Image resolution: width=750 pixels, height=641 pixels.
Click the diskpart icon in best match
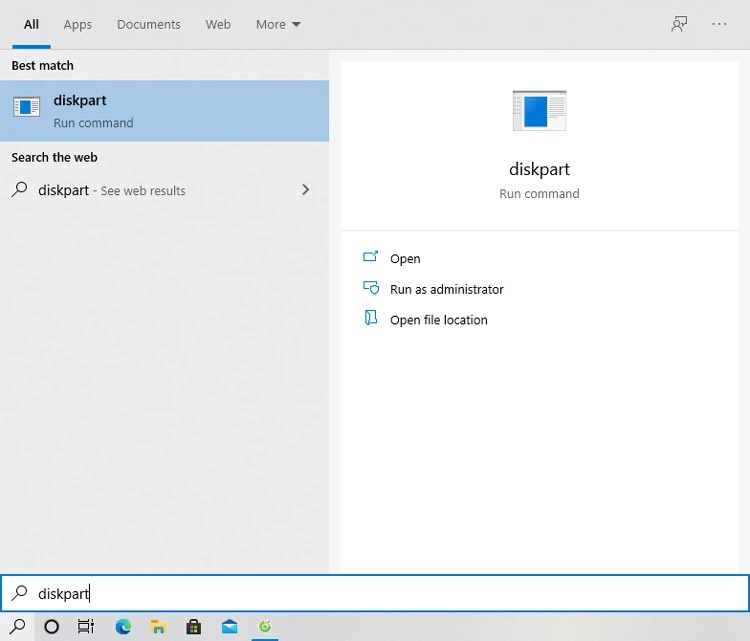pos(26,107)
